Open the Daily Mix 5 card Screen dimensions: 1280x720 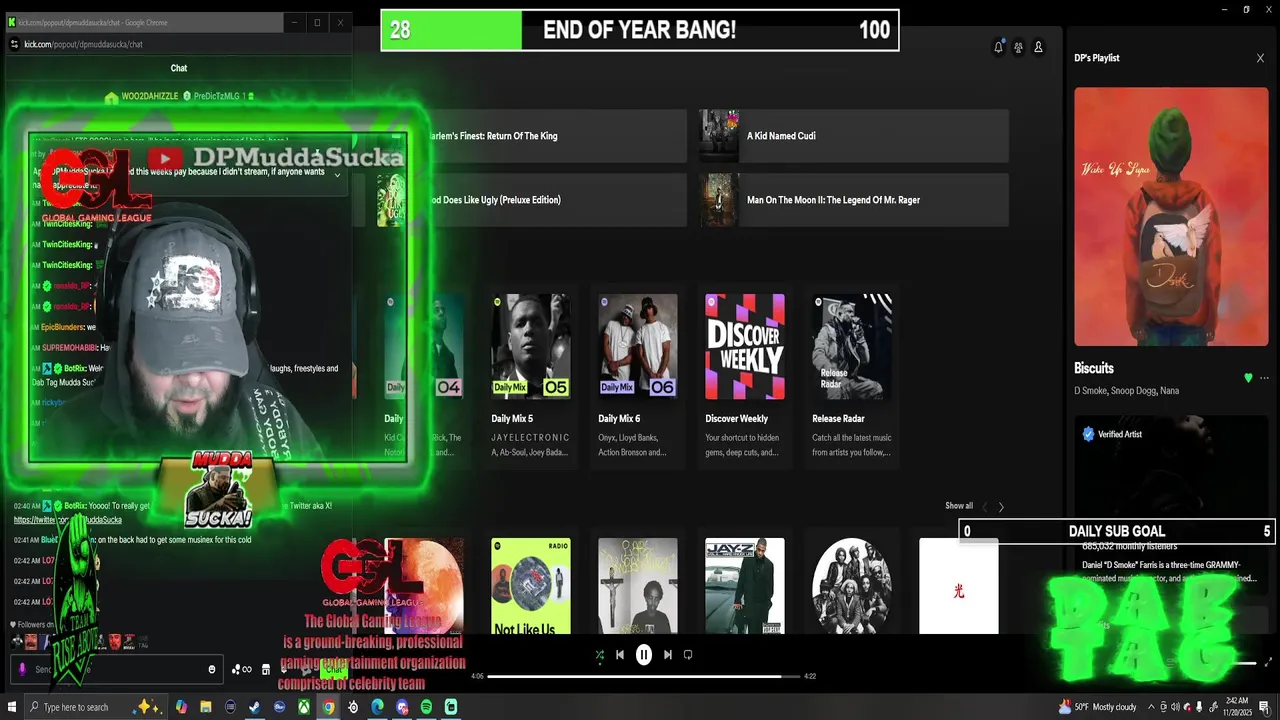point(531,377)
